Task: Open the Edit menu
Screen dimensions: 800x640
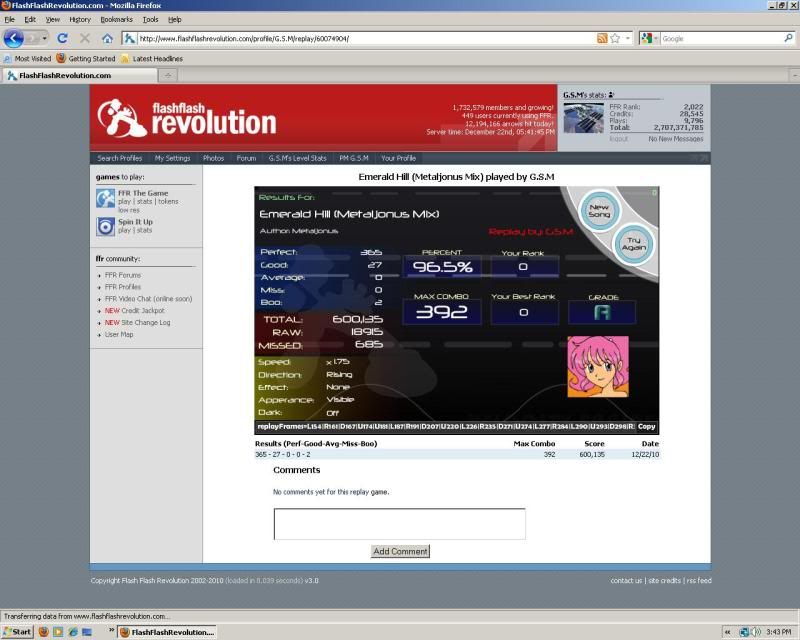Action: tap(30, 19)
